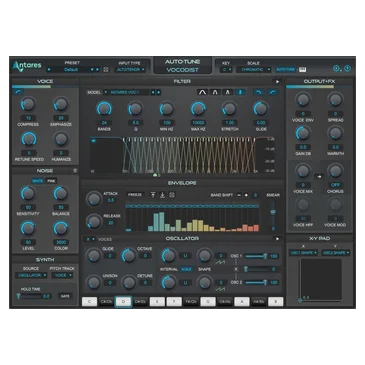
Task: Open the Voices count dropdown
Action: pyautogui.click(x=90, y=239)
